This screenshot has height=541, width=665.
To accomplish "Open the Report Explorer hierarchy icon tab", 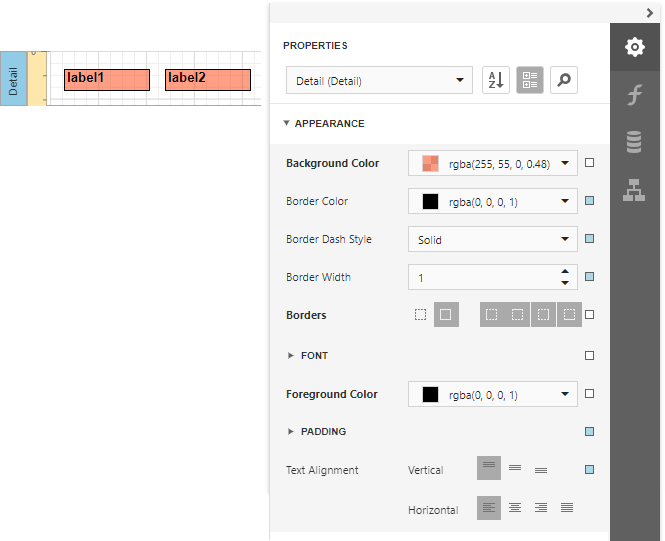I will (634, 189).
